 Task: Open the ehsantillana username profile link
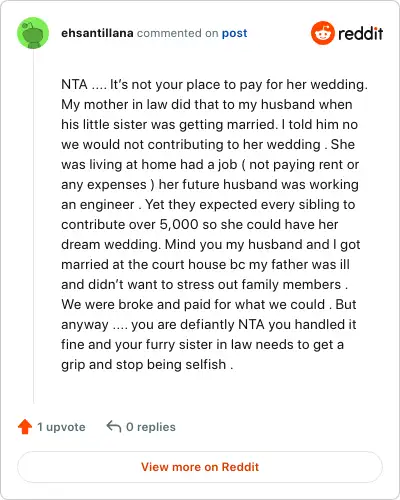[97, 33]
